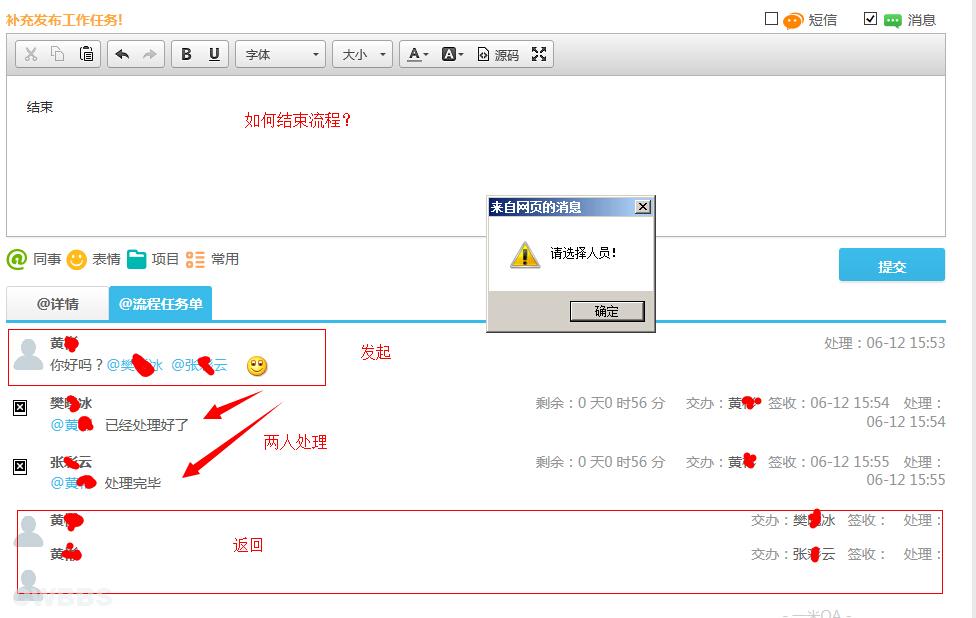Click the 请选择人员! dialog message
Screen dimensions: 976x618
click(x=583, y=253)
